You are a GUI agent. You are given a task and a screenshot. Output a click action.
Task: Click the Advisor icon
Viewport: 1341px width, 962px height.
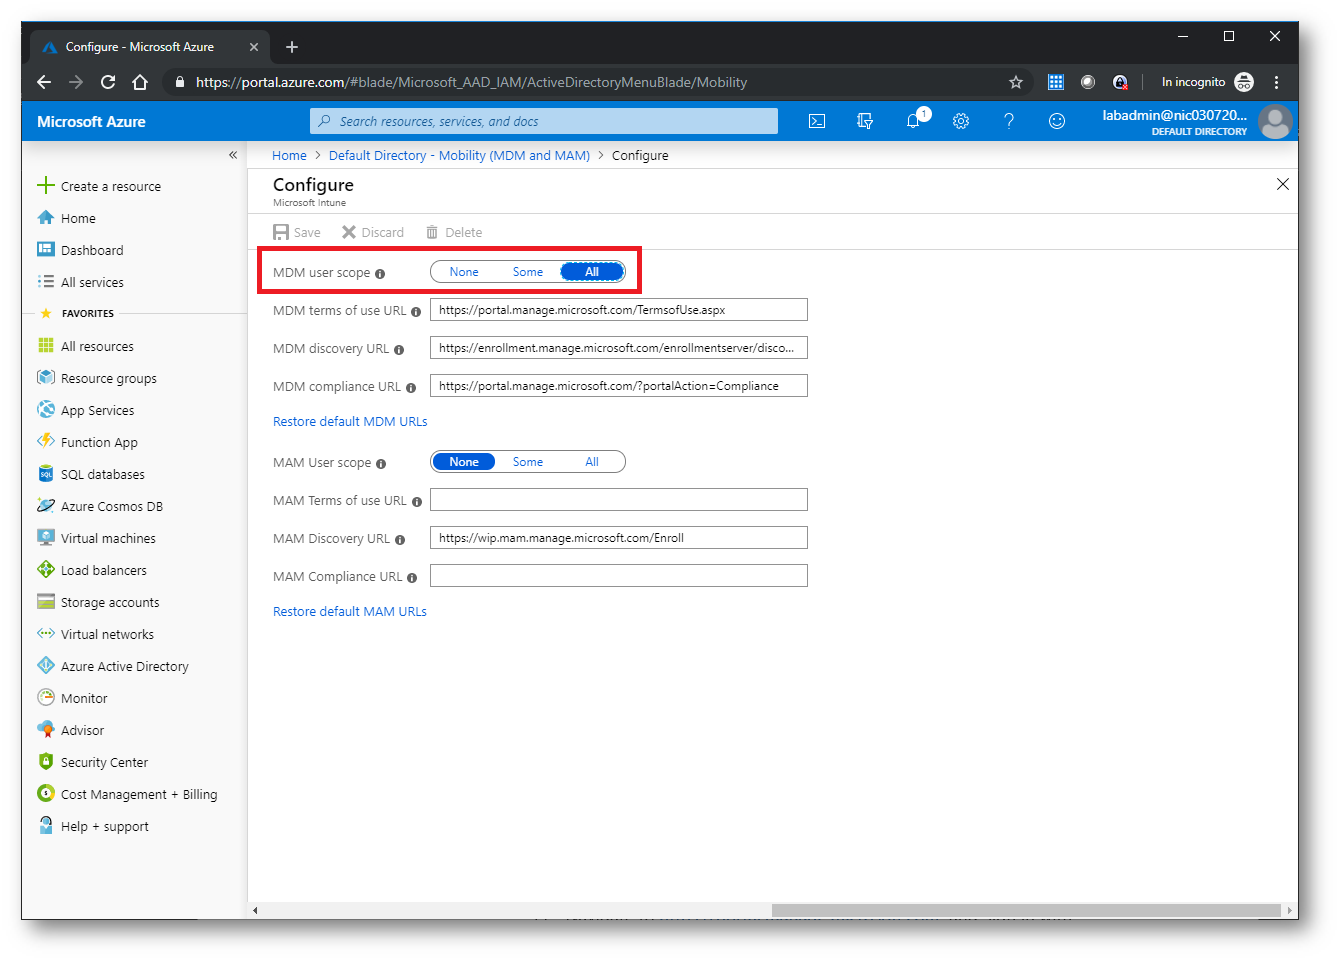tap(45, 730)
